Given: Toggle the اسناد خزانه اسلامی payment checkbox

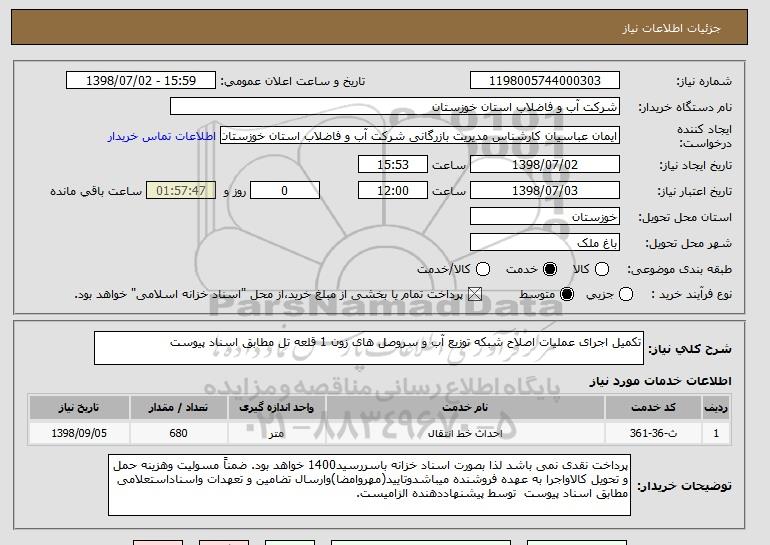Looking at the screenshot, I should tap(474, 294).
